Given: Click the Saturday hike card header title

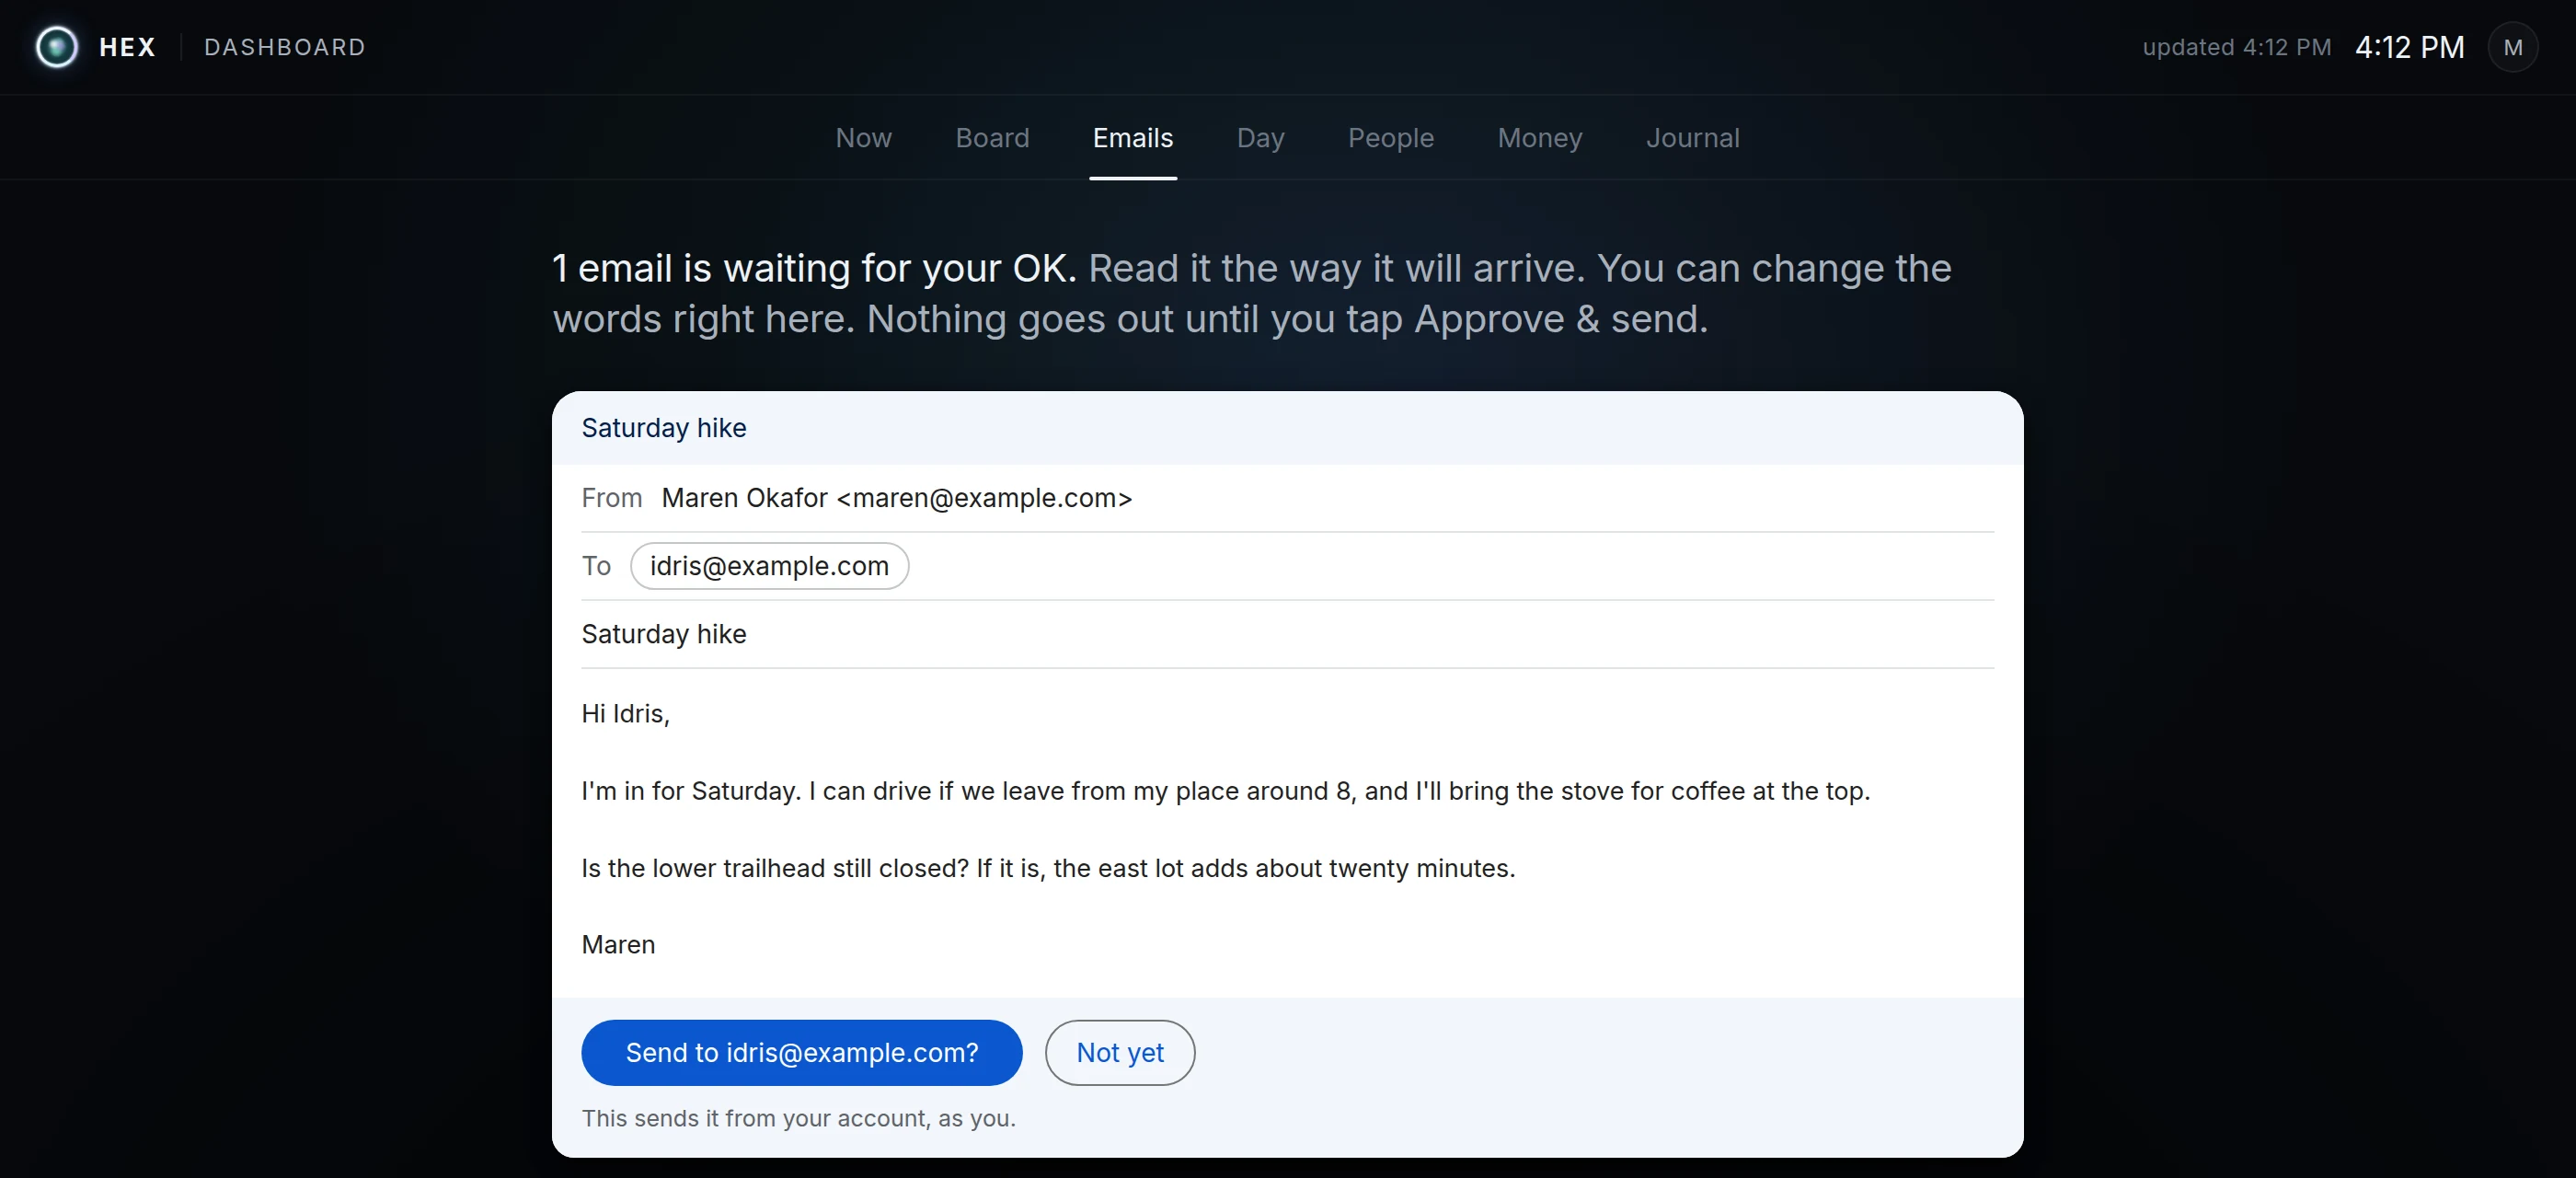Looking at the screenshot, I should [664, 428].
